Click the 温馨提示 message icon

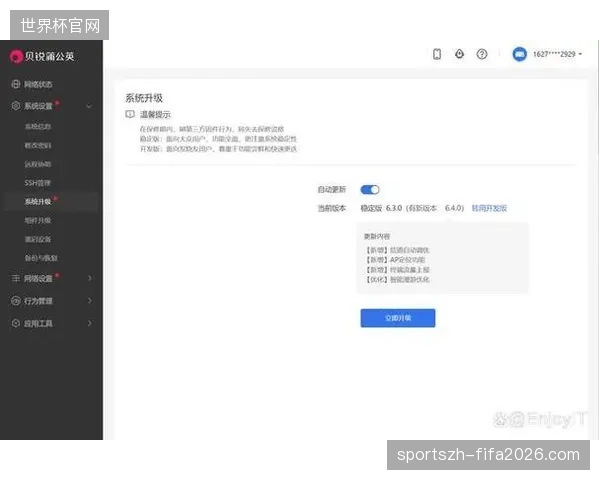point(130,114)
